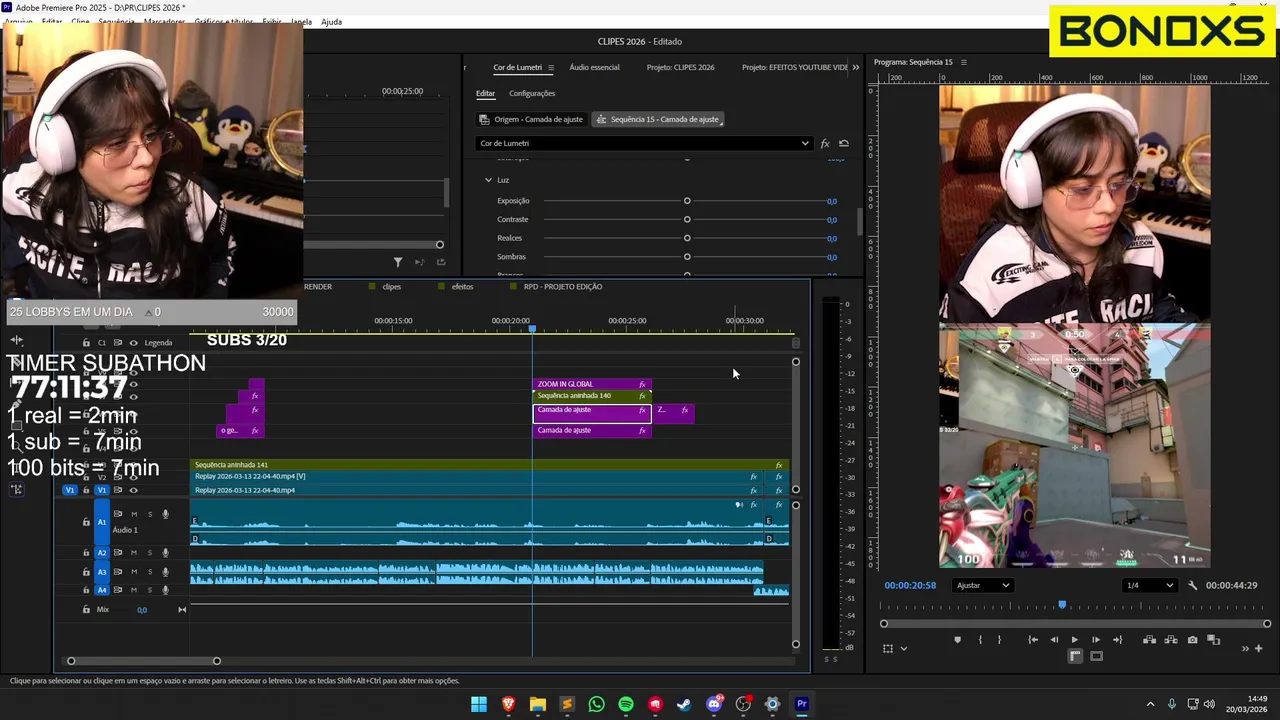
Task: Adjust the Exposição slider
Action: tap(687, 201)
